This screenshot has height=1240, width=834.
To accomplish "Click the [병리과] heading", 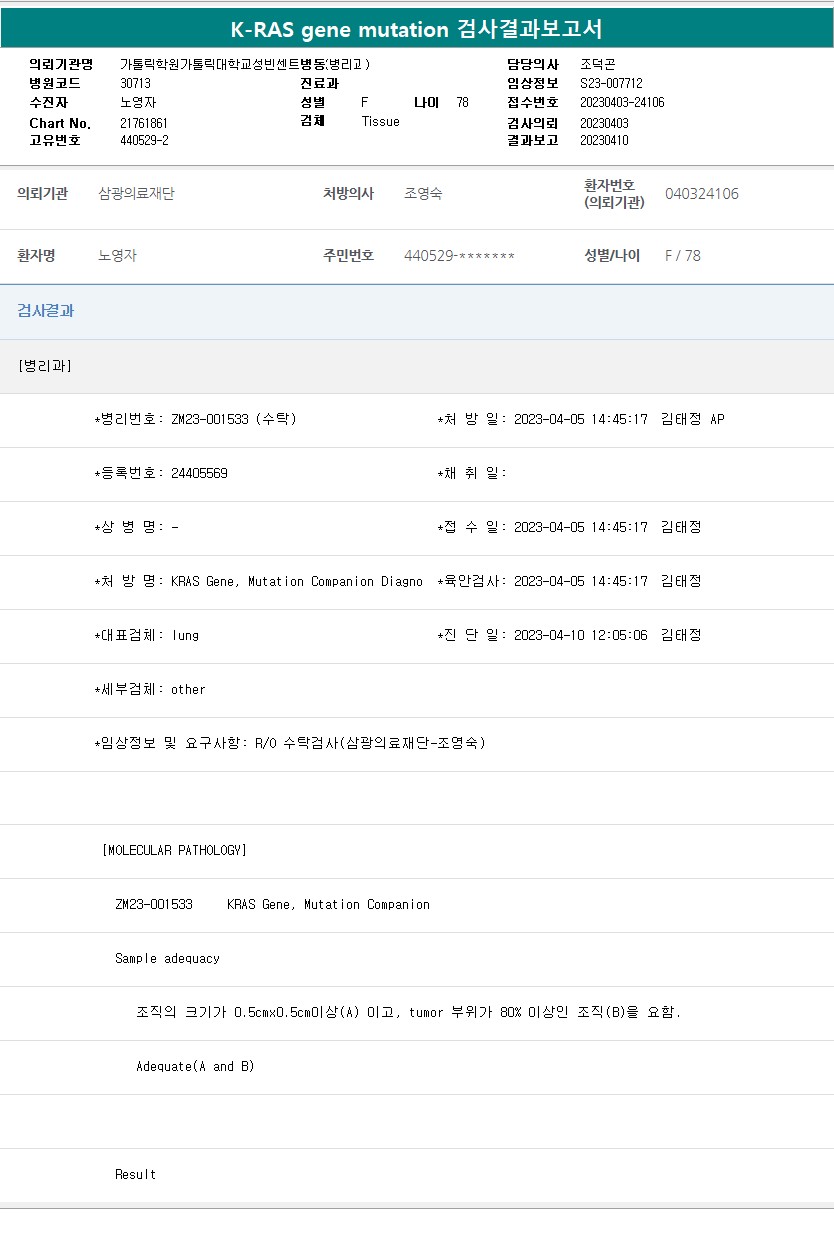I will point(44,365).
